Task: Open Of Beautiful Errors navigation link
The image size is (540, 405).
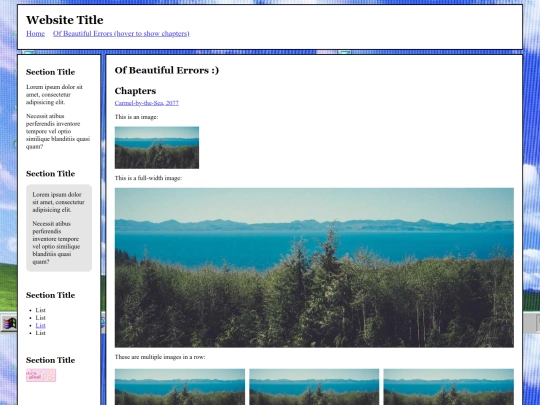Action: (121, 33)
